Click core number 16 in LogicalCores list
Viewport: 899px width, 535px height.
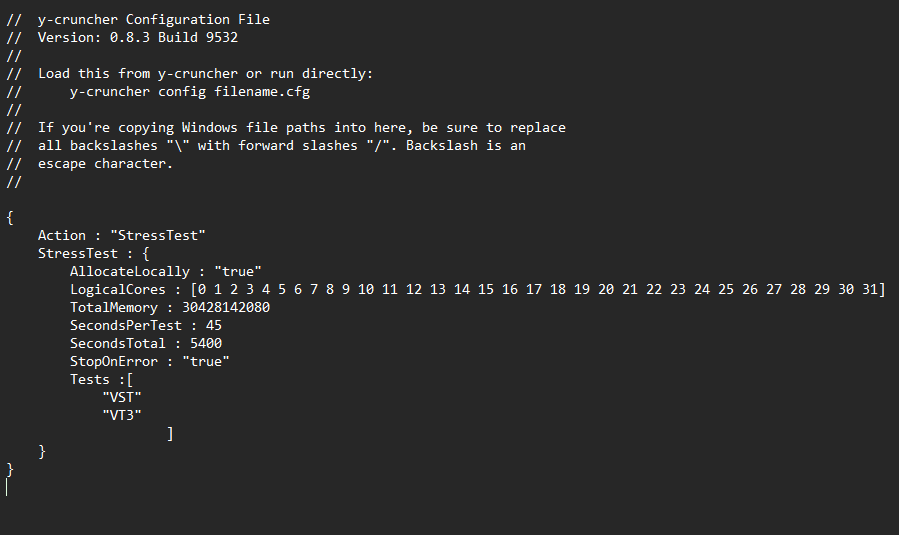coord(510,289)
